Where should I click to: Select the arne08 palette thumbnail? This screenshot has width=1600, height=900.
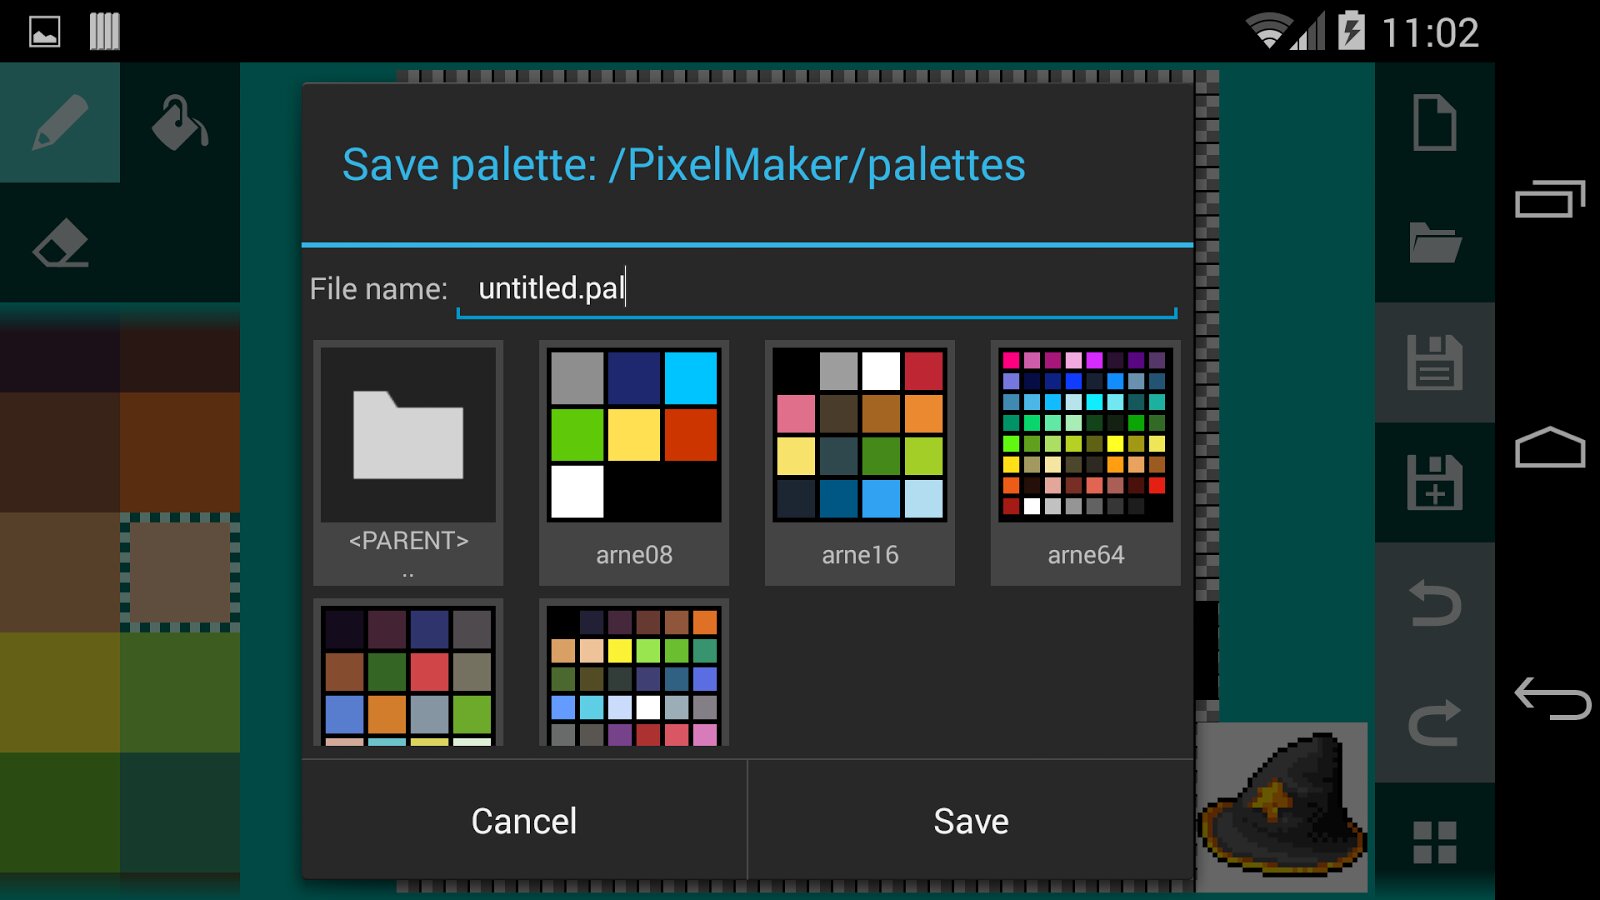click(634, 462)
